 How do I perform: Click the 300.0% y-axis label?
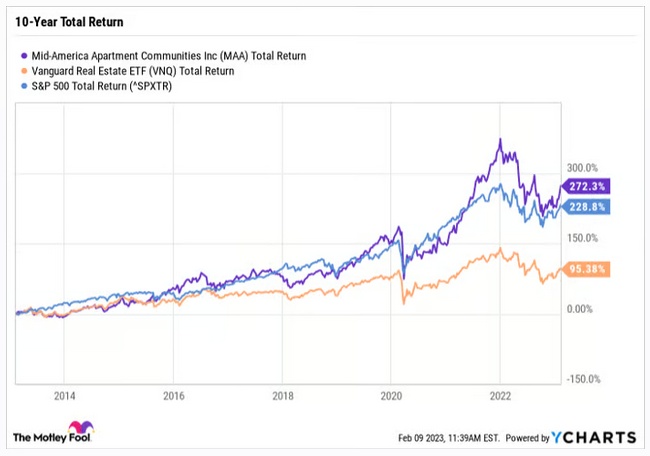pos(584,168)
